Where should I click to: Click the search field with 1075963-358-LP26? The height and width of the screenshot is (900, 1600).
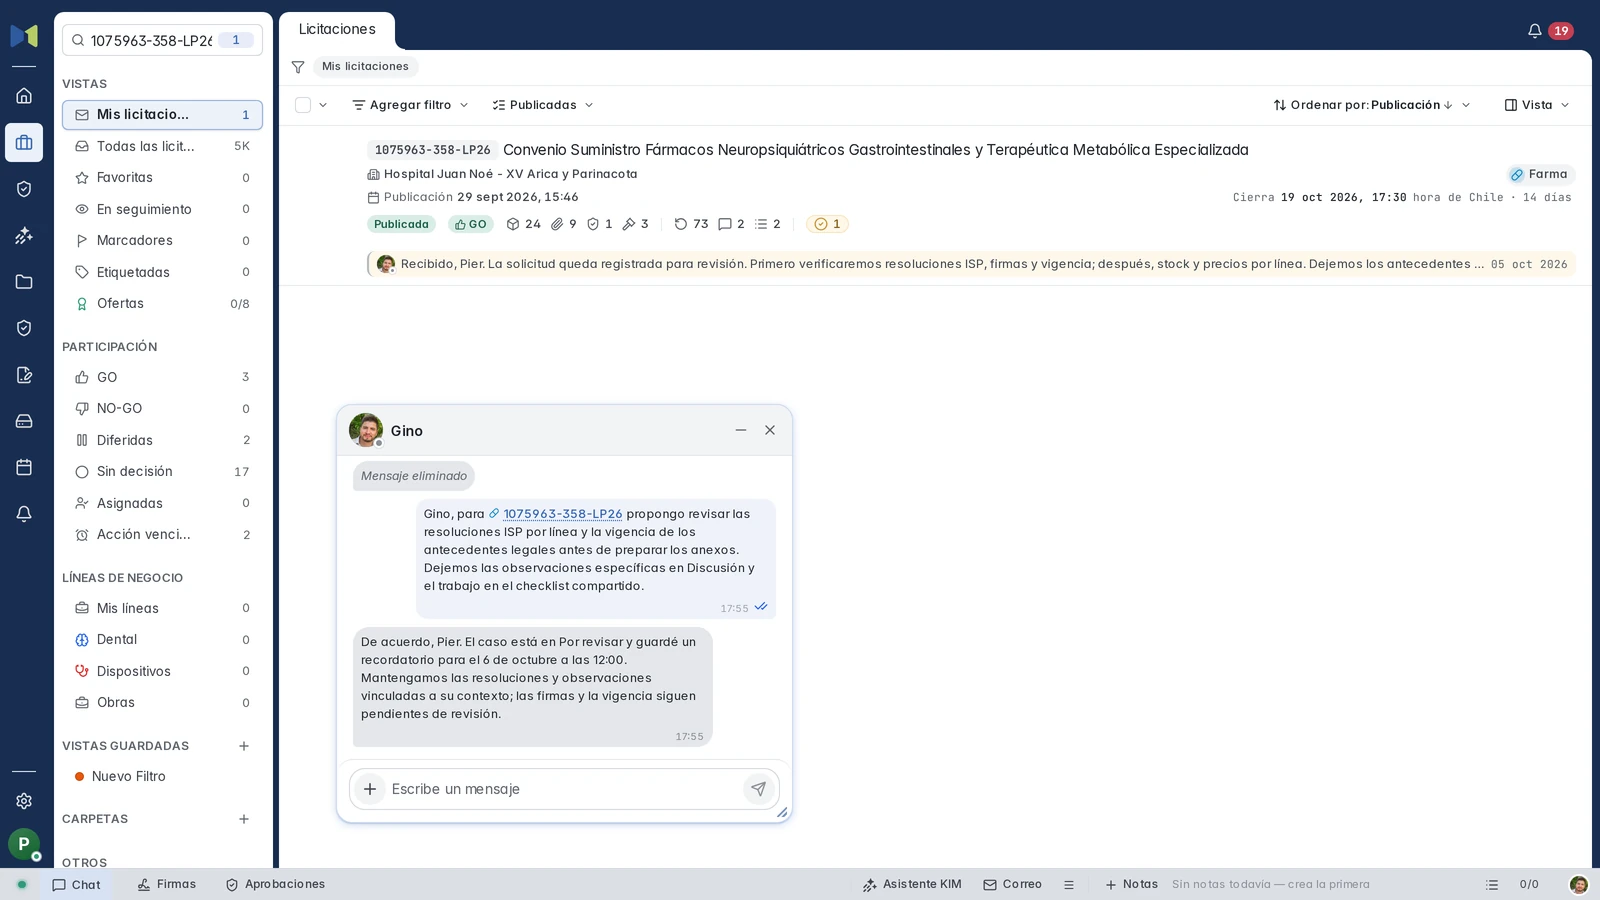click(x=162, y=40)
